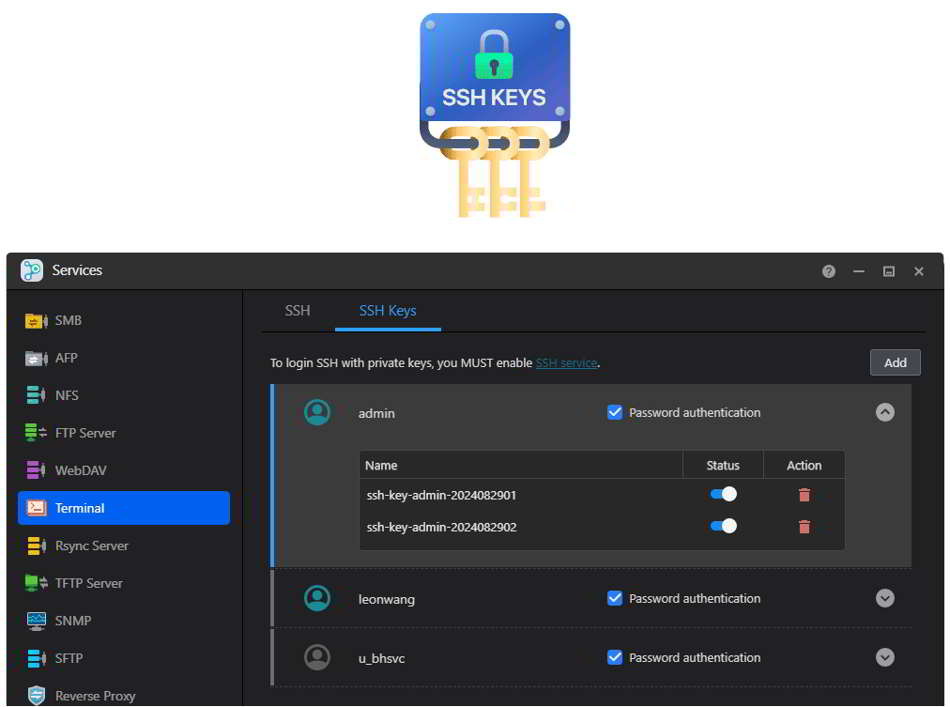Select the WebDAV icon

point(36,470)
